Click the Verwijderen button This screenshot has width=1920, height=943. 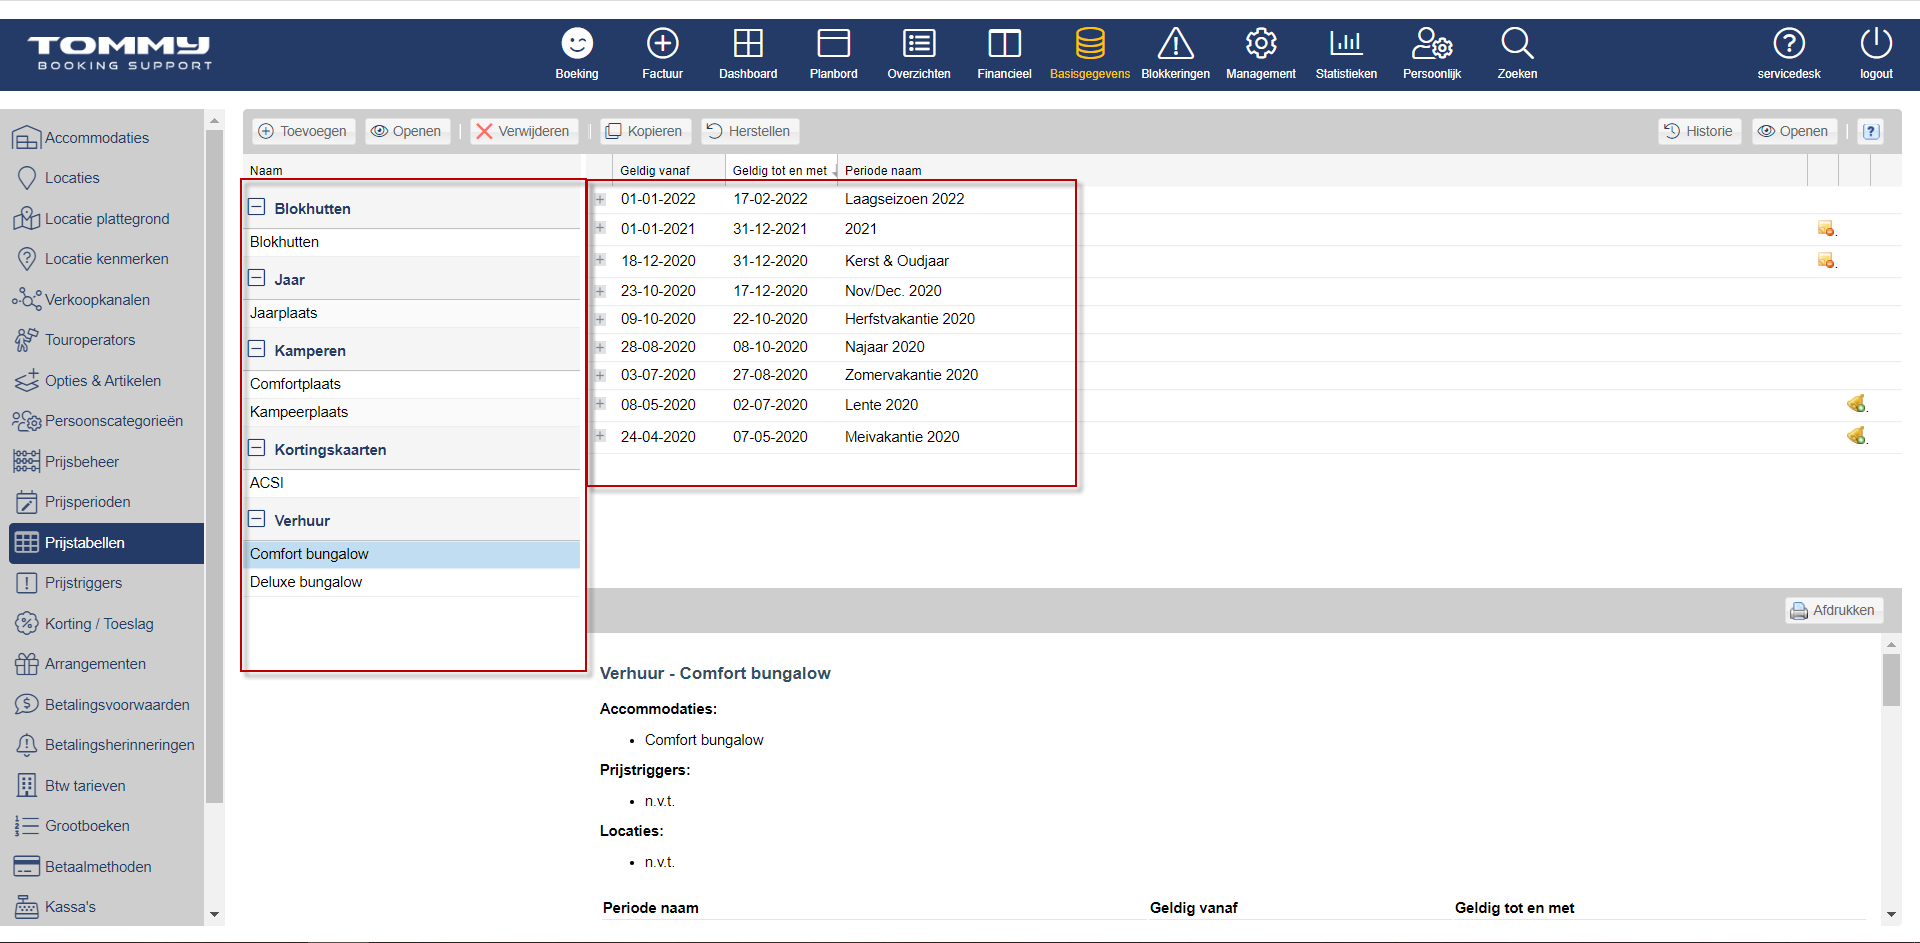523,131
